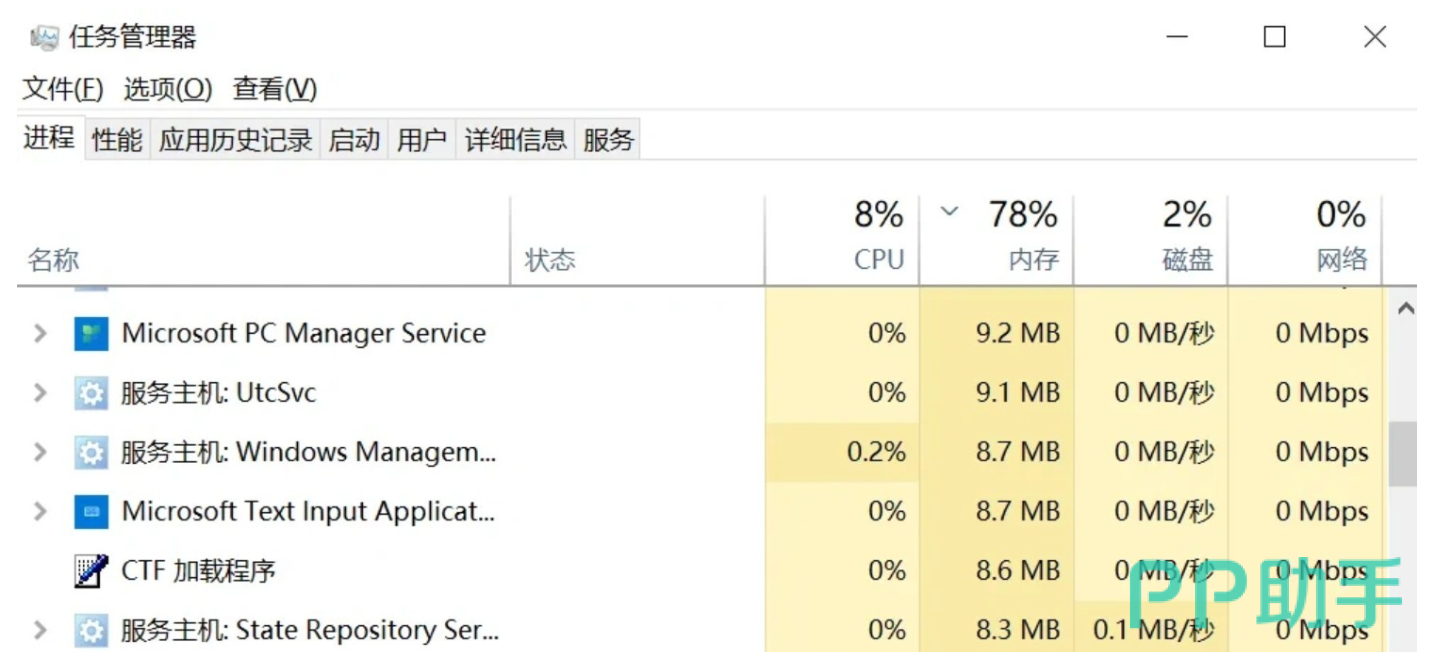
Task: Open the 选项(O) menu
Action: pos(168,89)
